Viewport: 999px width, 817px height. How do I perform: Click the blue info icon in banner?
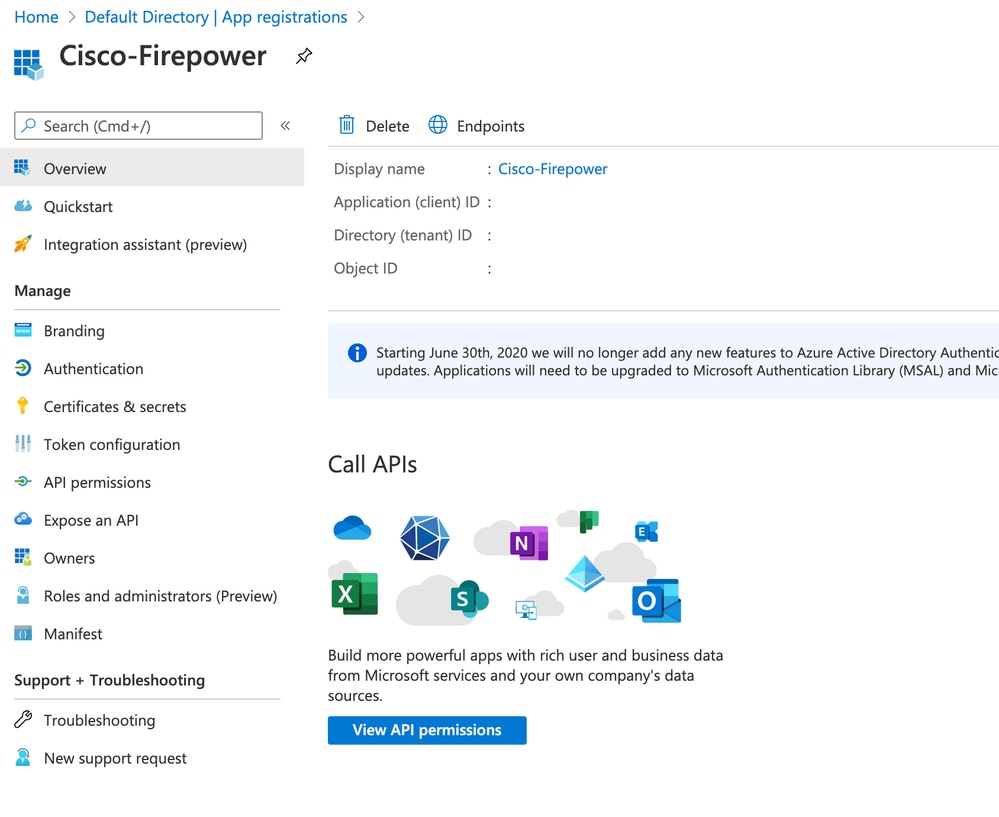coord(357,352)
